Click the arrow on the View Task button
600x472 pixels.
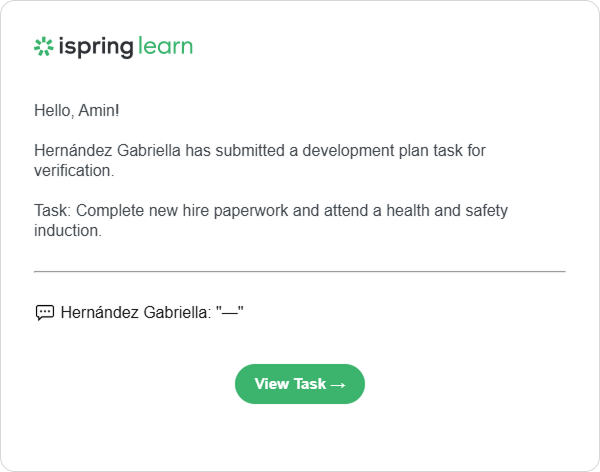[338, 385]
